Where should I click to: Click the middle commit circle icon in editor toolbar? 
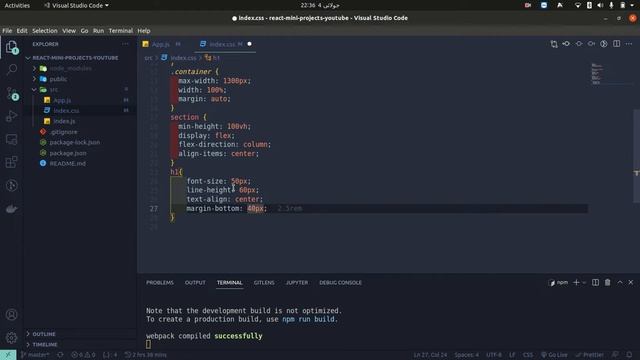tap(579, 44)
